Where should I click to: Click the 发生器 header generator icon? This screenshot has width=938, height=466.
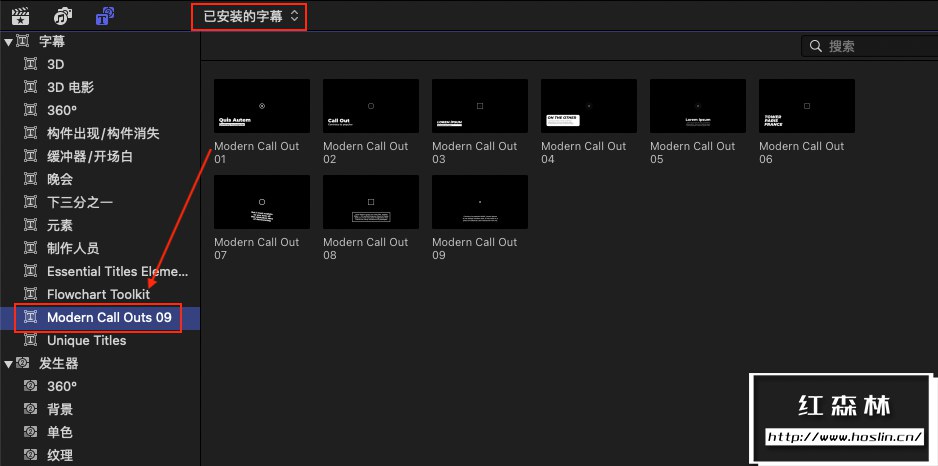pos(23,363)
